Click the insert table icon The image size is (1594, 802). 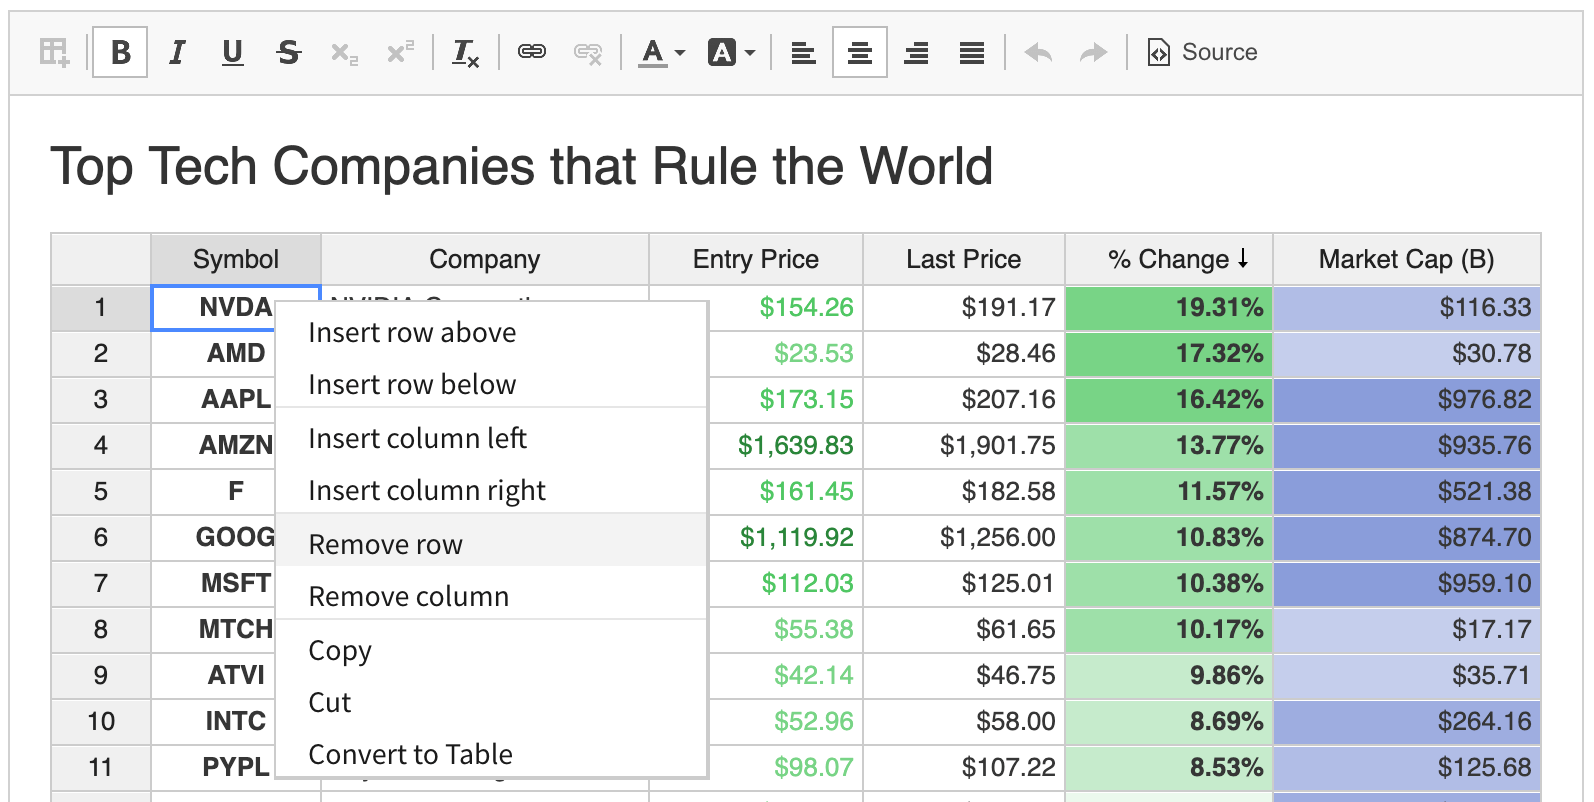point(54,52)
